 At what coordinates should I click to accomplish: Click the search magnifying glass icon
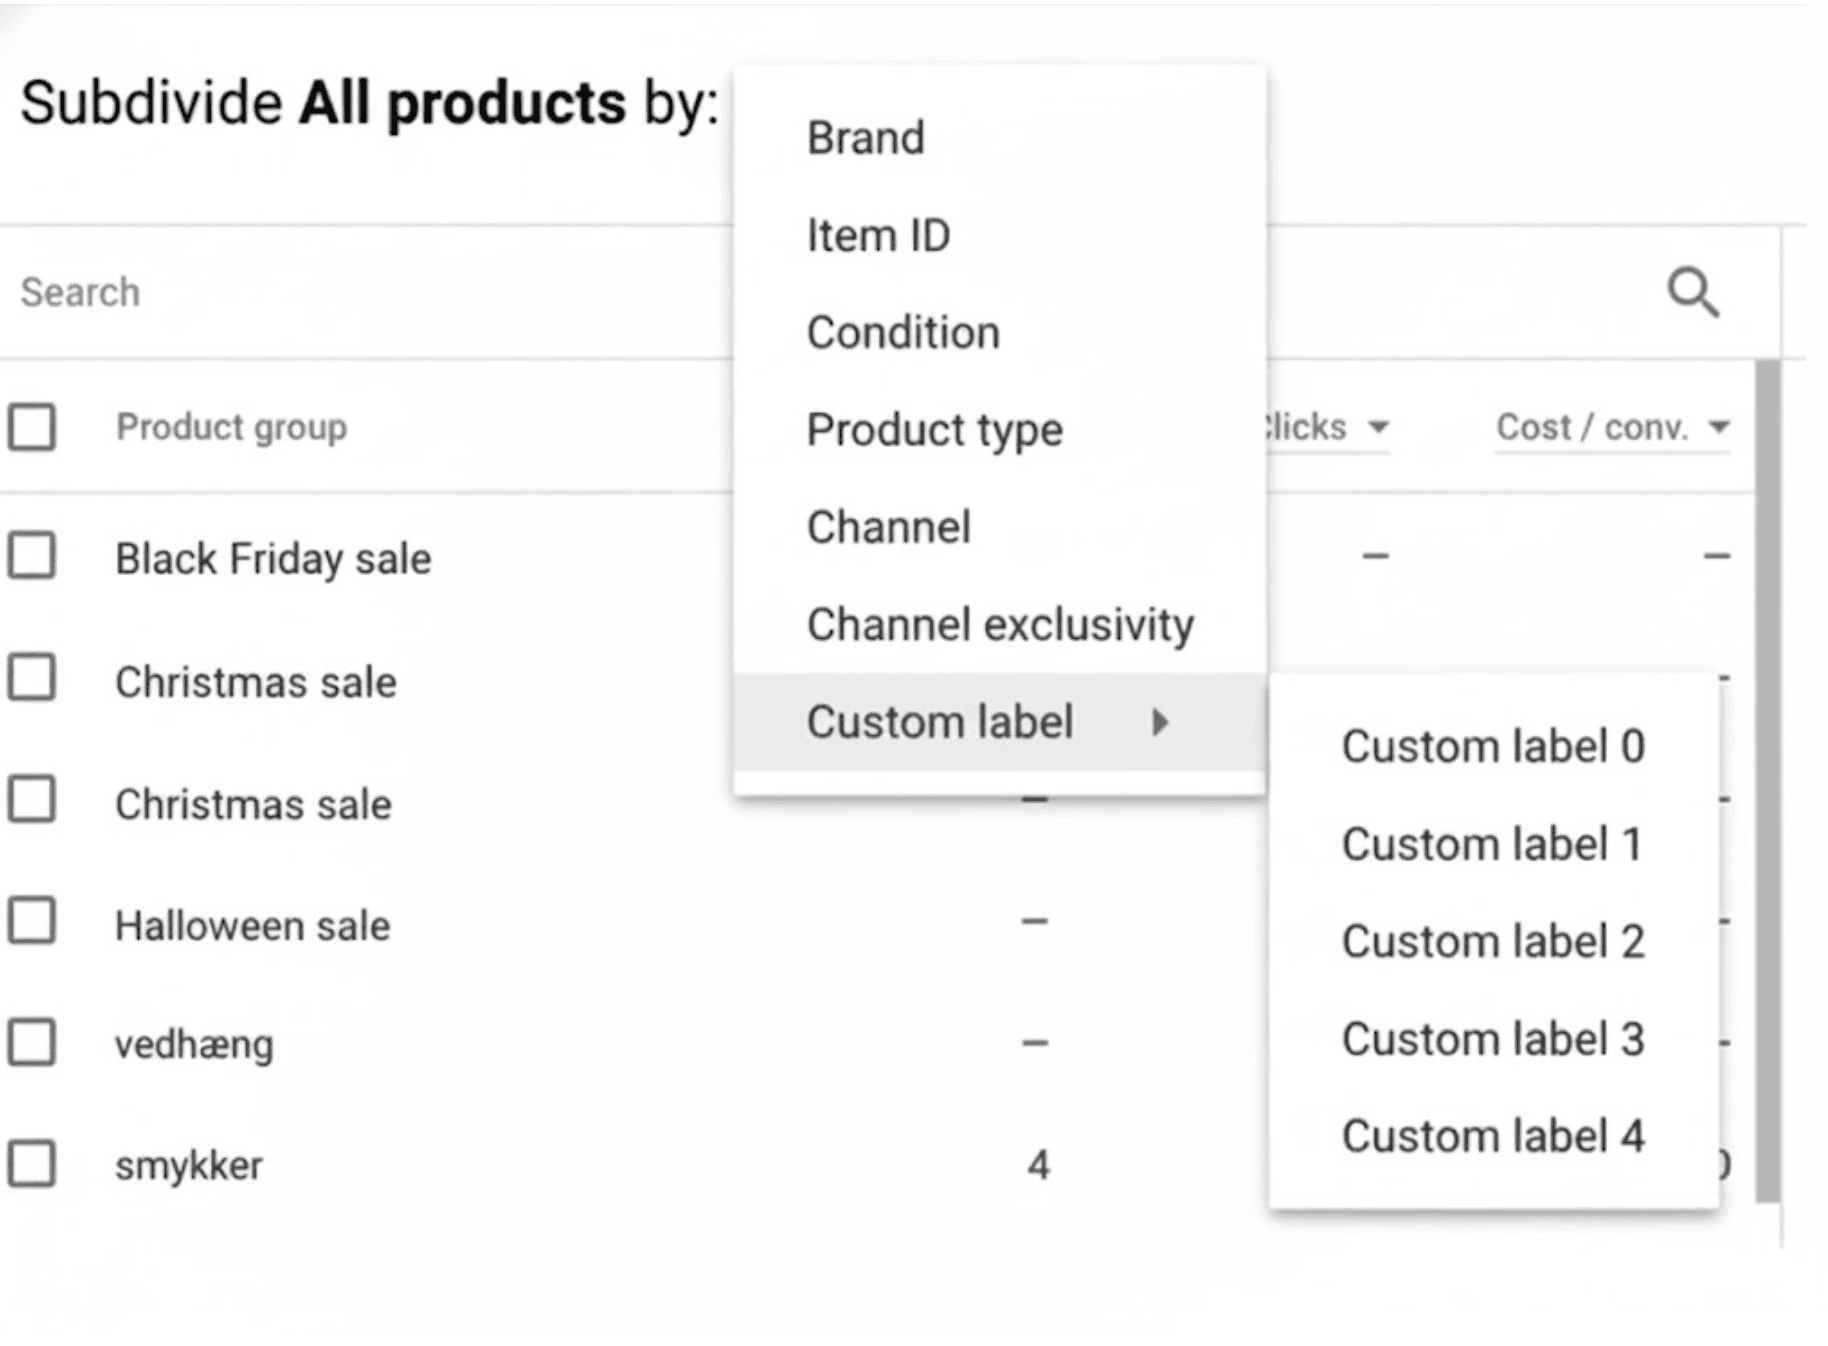[1694, 291]
